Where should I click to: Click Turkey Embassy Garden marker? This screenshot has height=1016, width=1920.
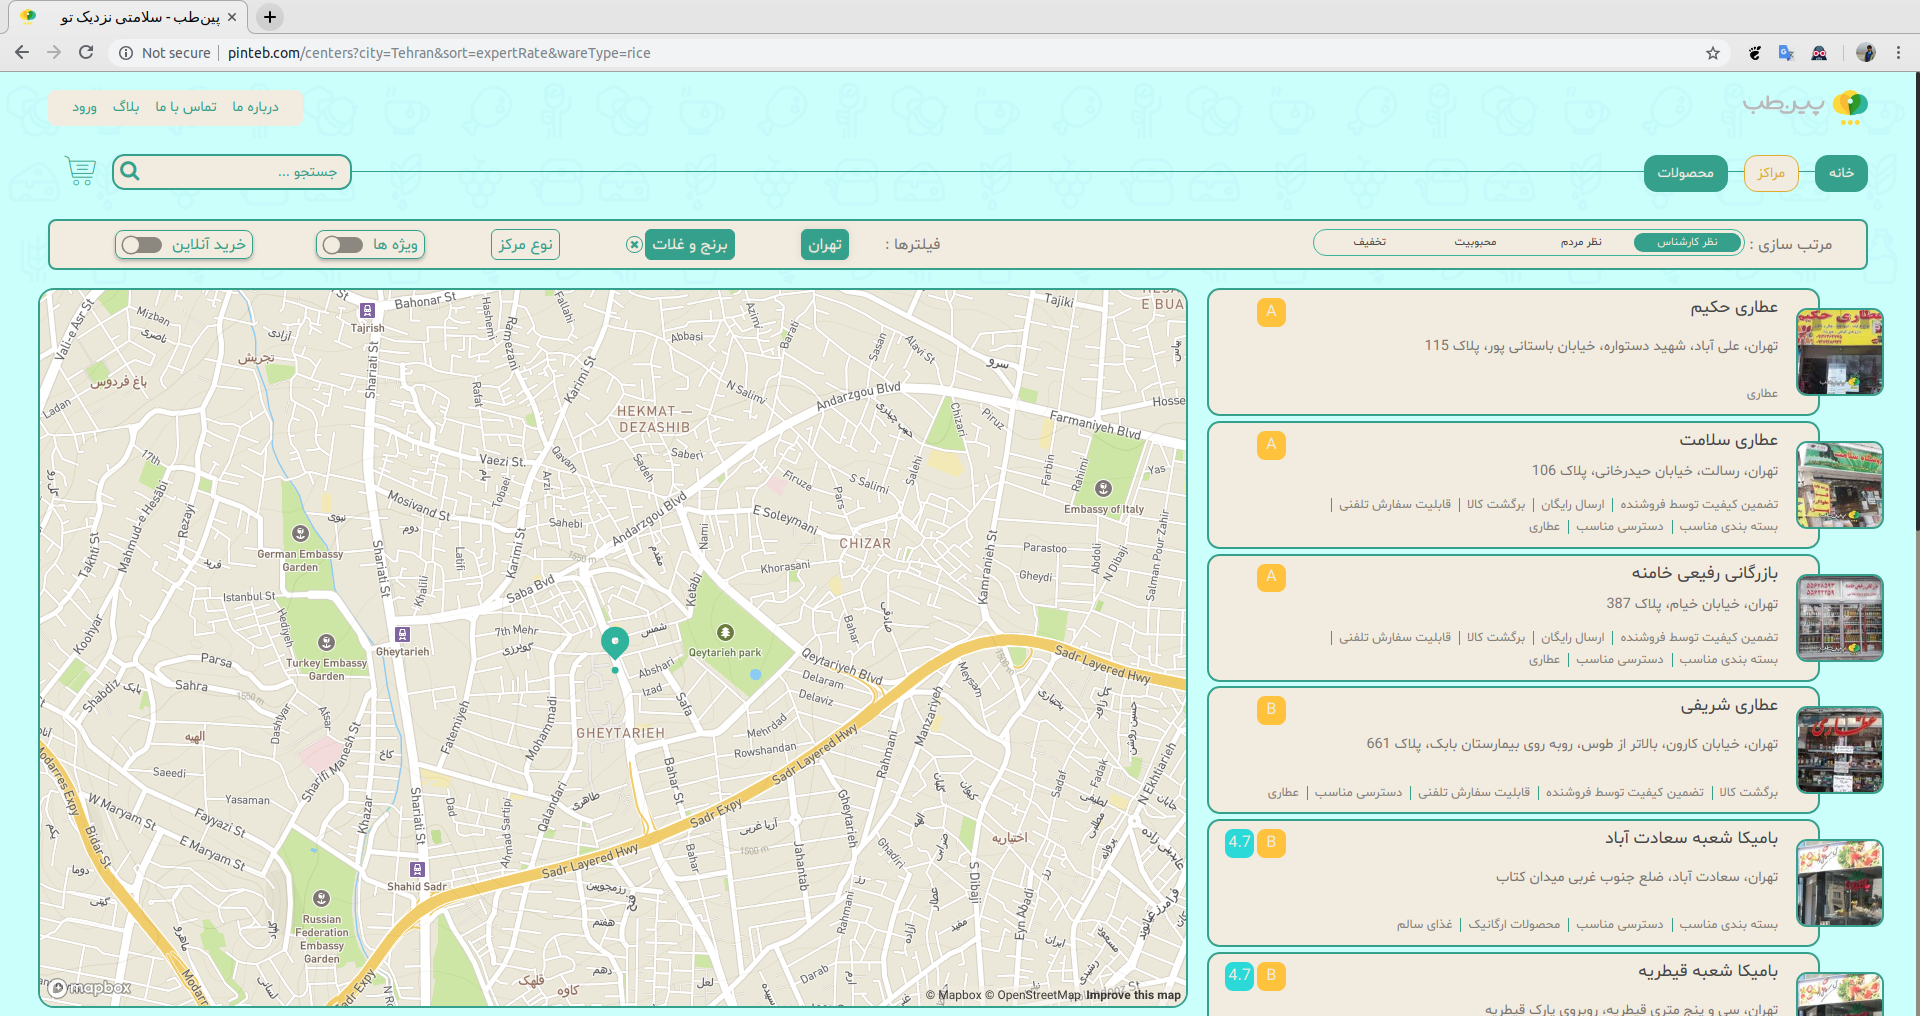pos(326,642)
